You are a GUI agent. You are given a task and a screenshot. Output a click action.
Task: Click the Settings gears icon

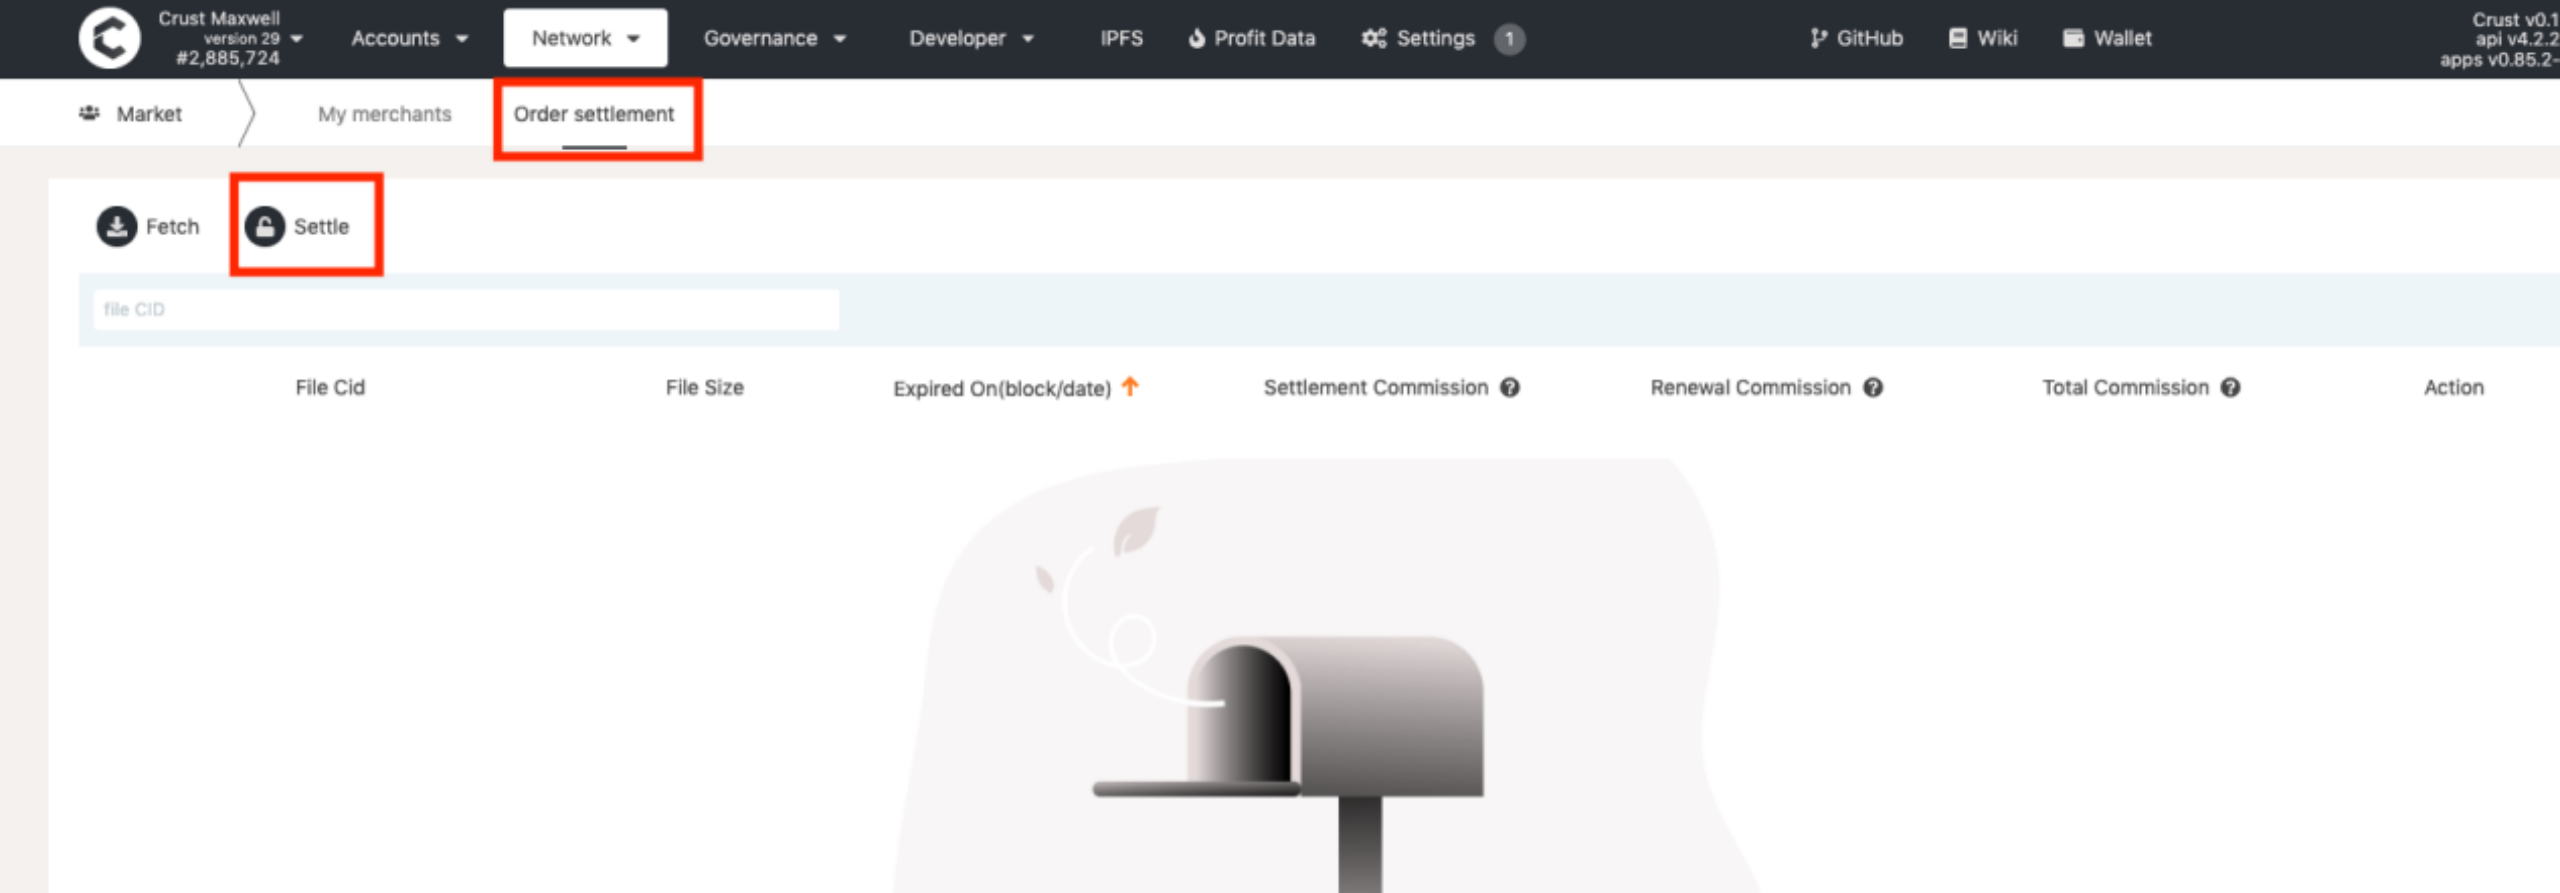point(1374,38)
